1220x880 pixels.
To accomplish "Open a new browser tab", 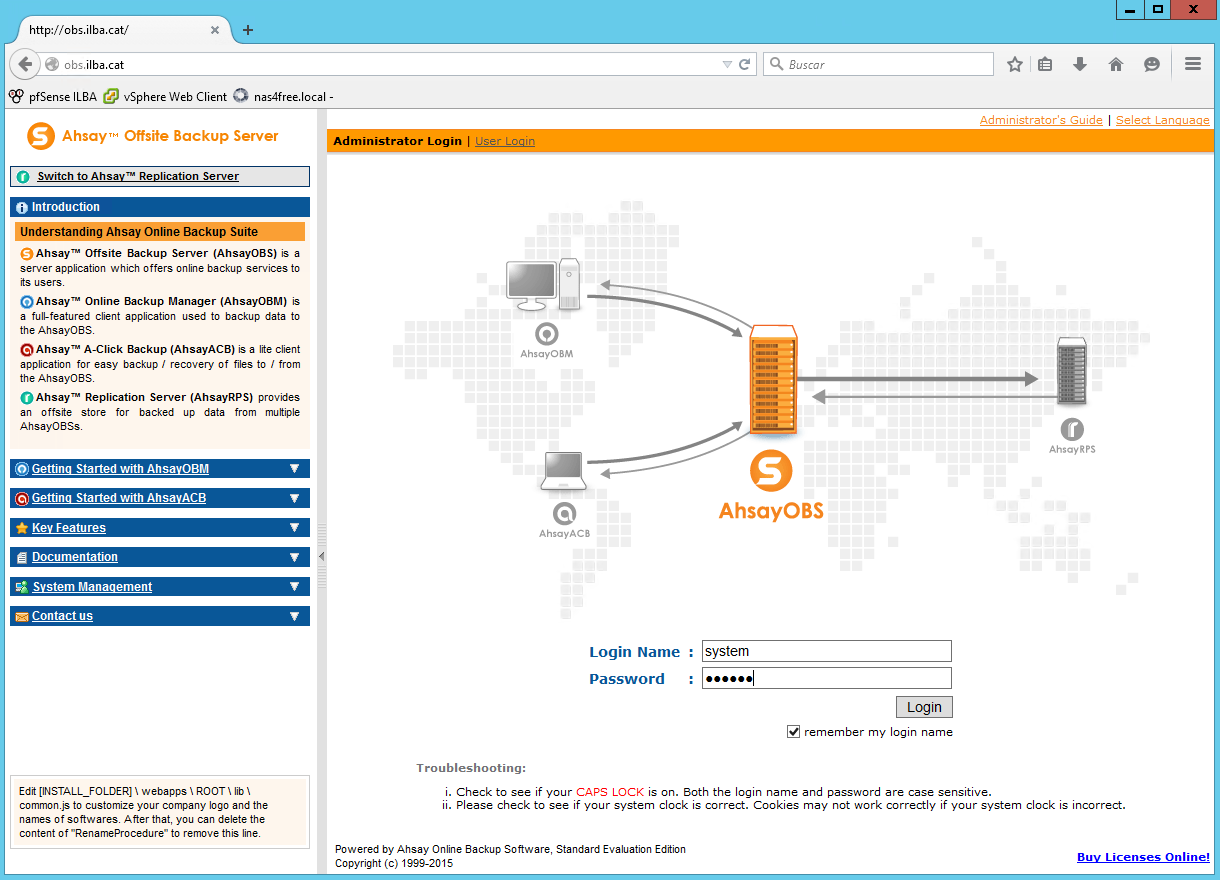I will (x=248, y=30).
